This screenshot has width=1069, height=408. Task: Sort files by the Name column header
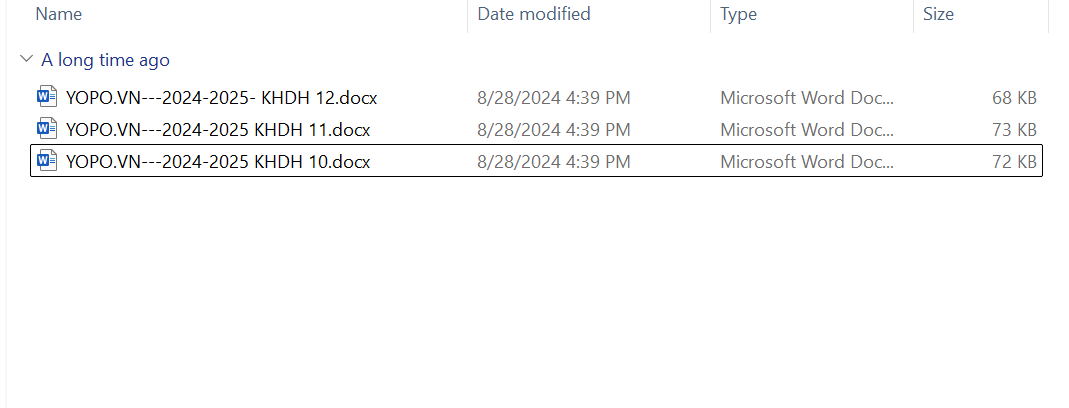(58, 14)
